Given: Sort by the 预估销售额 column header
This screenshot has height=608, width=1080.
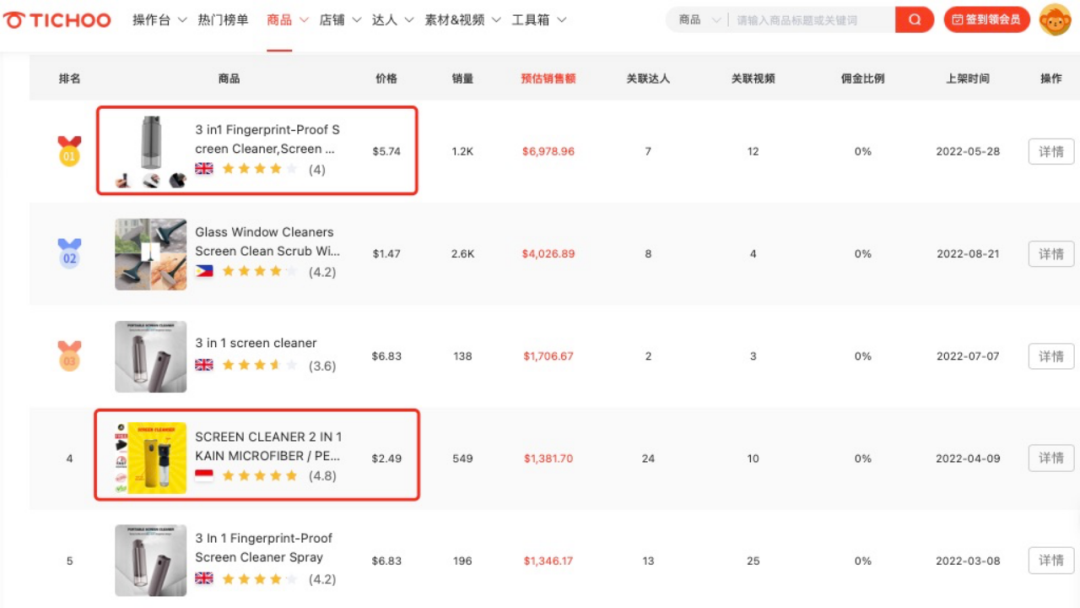Looking at the screenshot, I should coord(548,78).
